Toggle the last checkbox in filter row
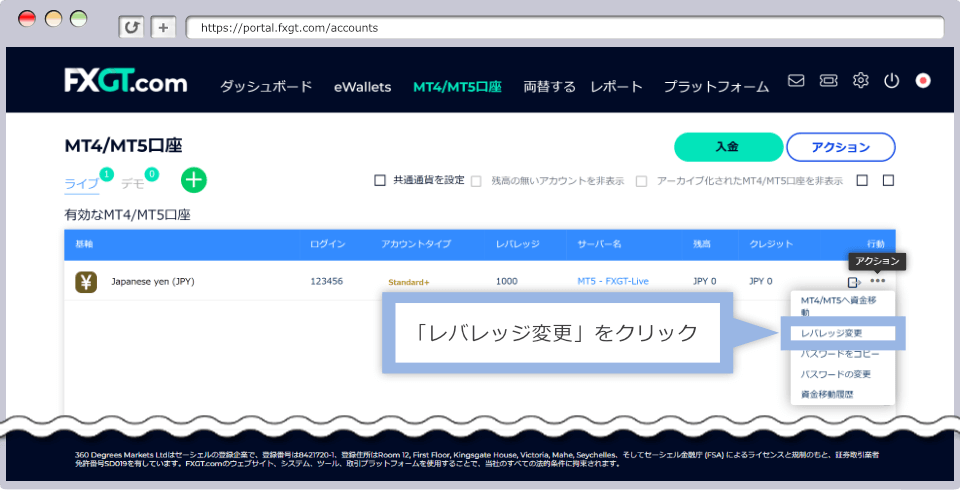Viewport: 960px width, 490px height. click(888, 180)
